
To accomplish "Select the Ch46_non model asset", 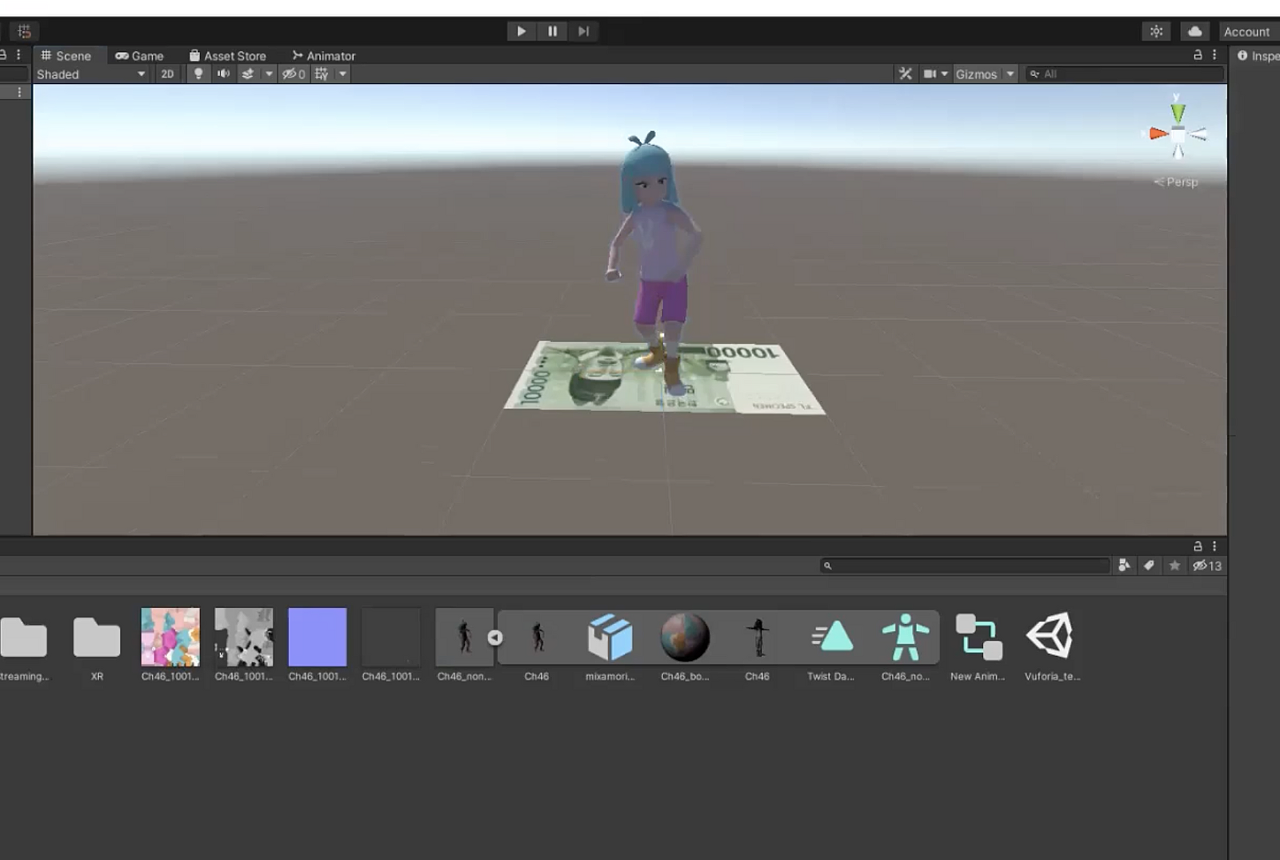I will point(464,638).
